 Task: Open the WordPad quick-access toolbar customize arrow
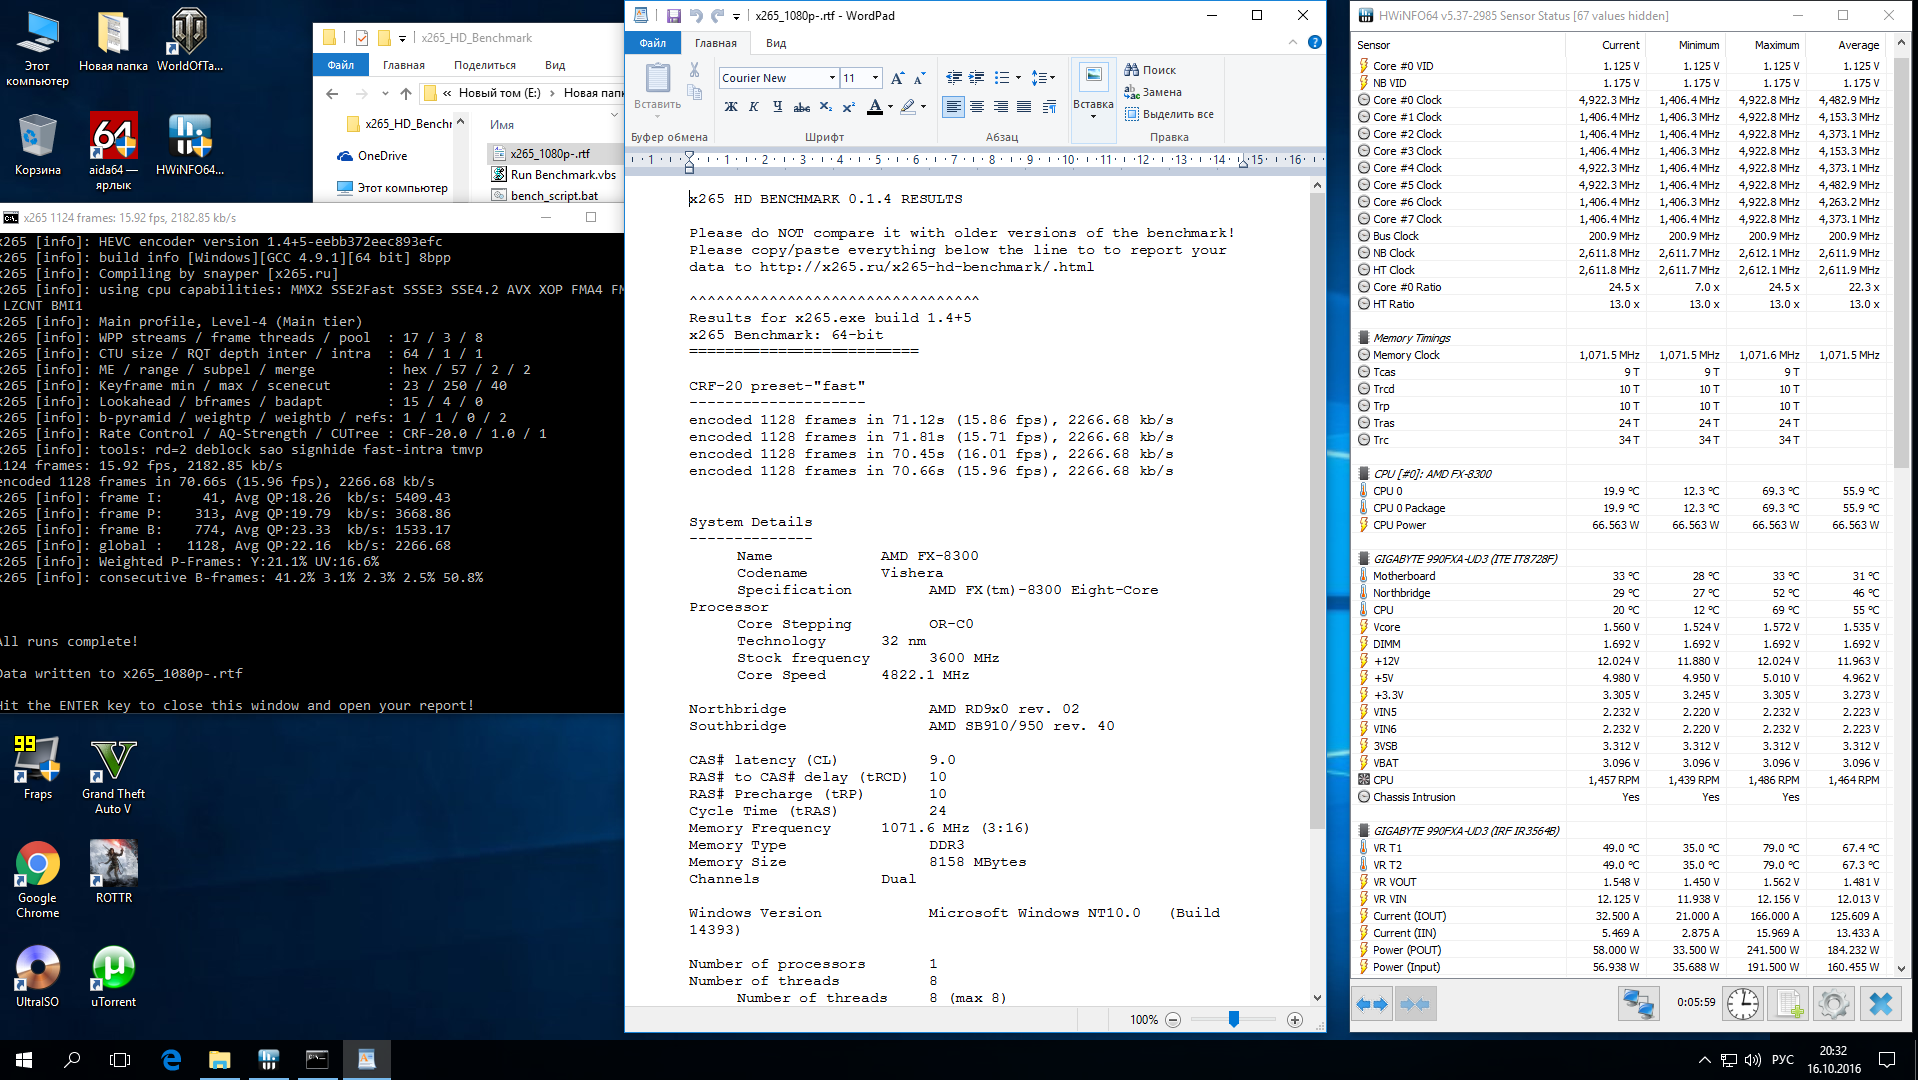click(736, 16)
